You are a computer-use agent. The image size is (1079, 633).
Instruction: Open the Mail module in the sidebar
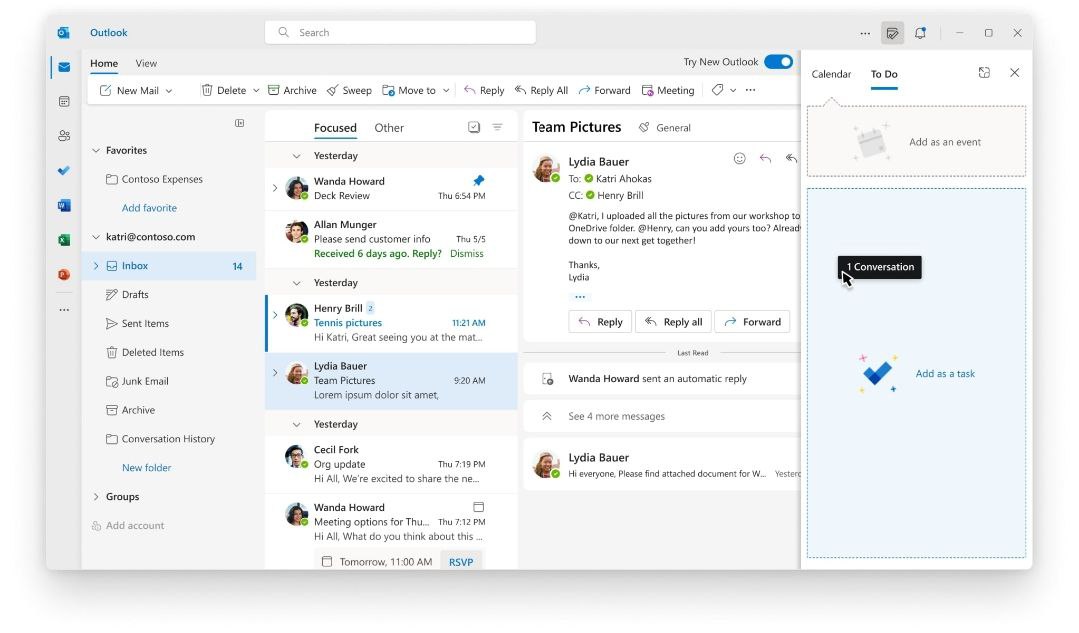point(64,67)
